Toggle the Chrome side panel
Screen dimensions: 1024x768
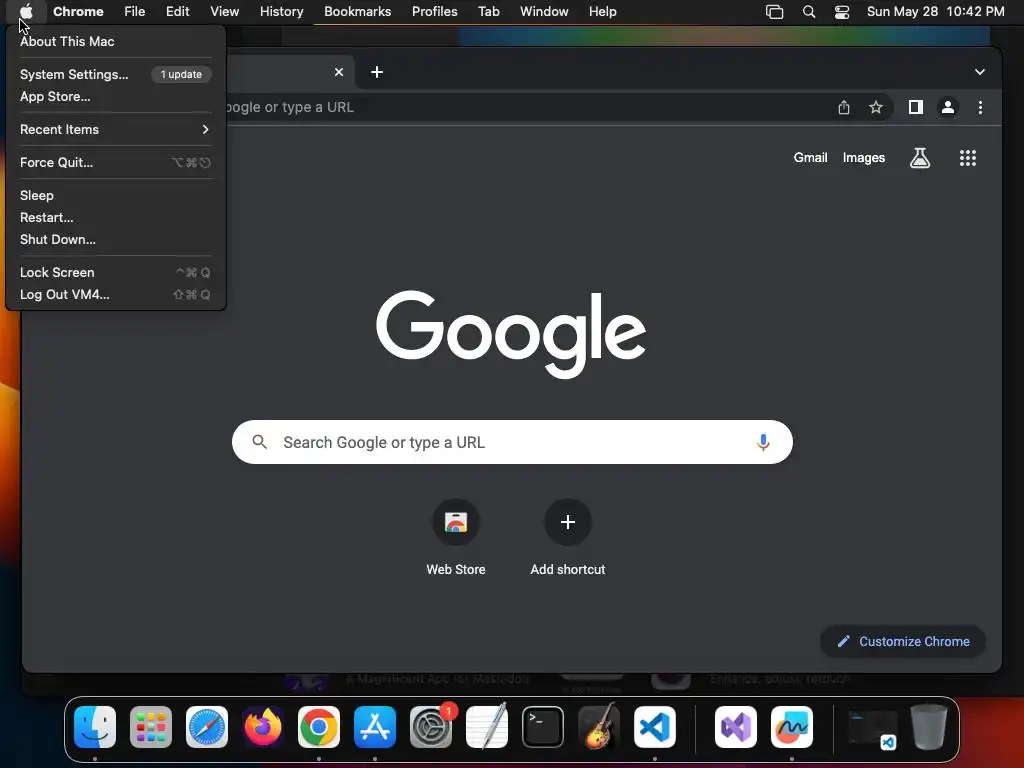point(916,107)
